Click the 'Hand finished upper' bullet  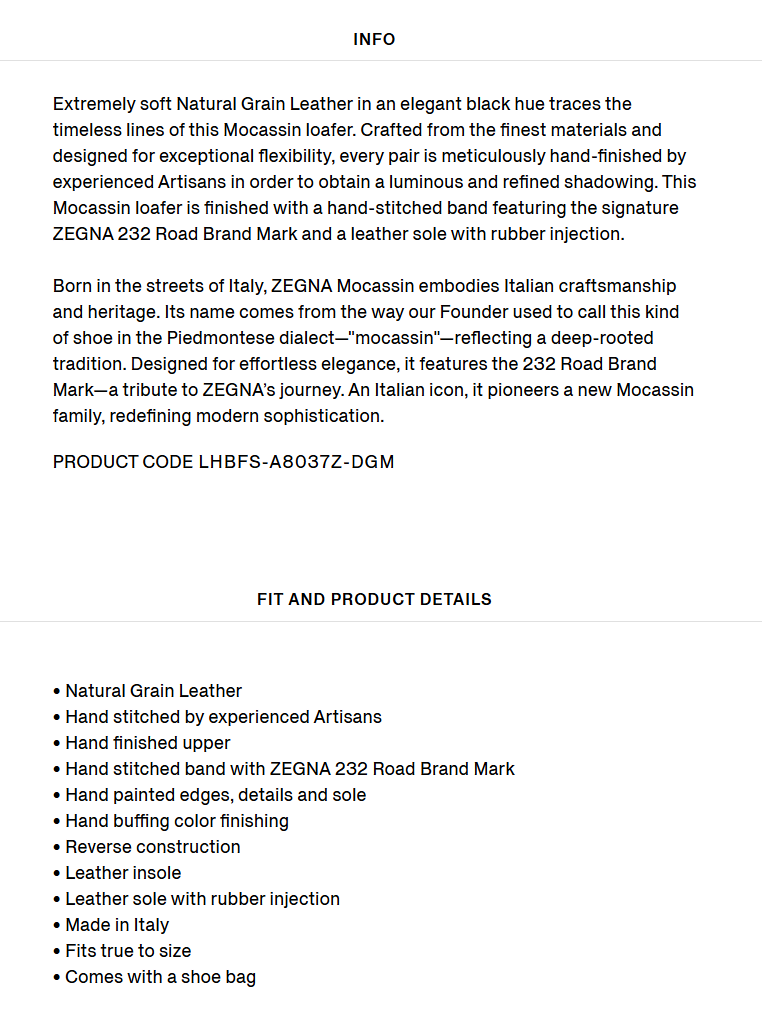point(142,743)
